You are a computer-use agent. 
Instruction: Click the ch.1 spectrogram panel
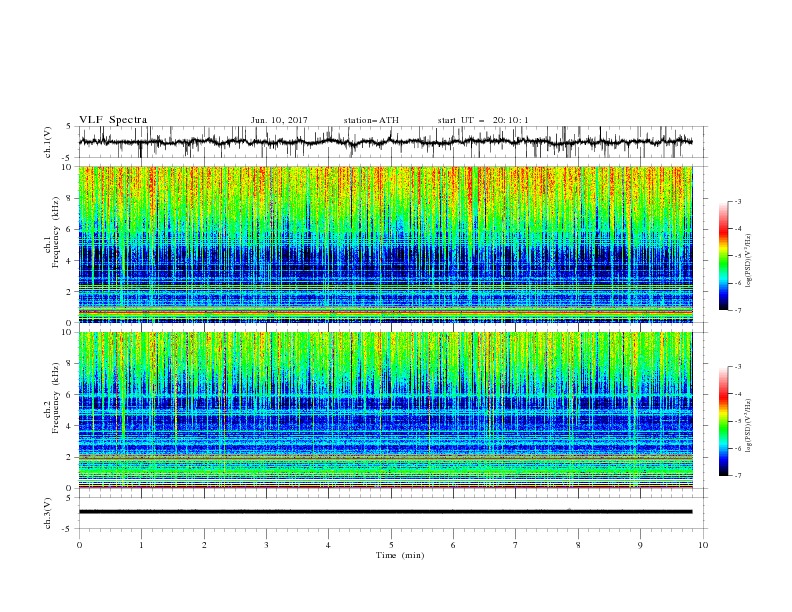tap(385, 244)
